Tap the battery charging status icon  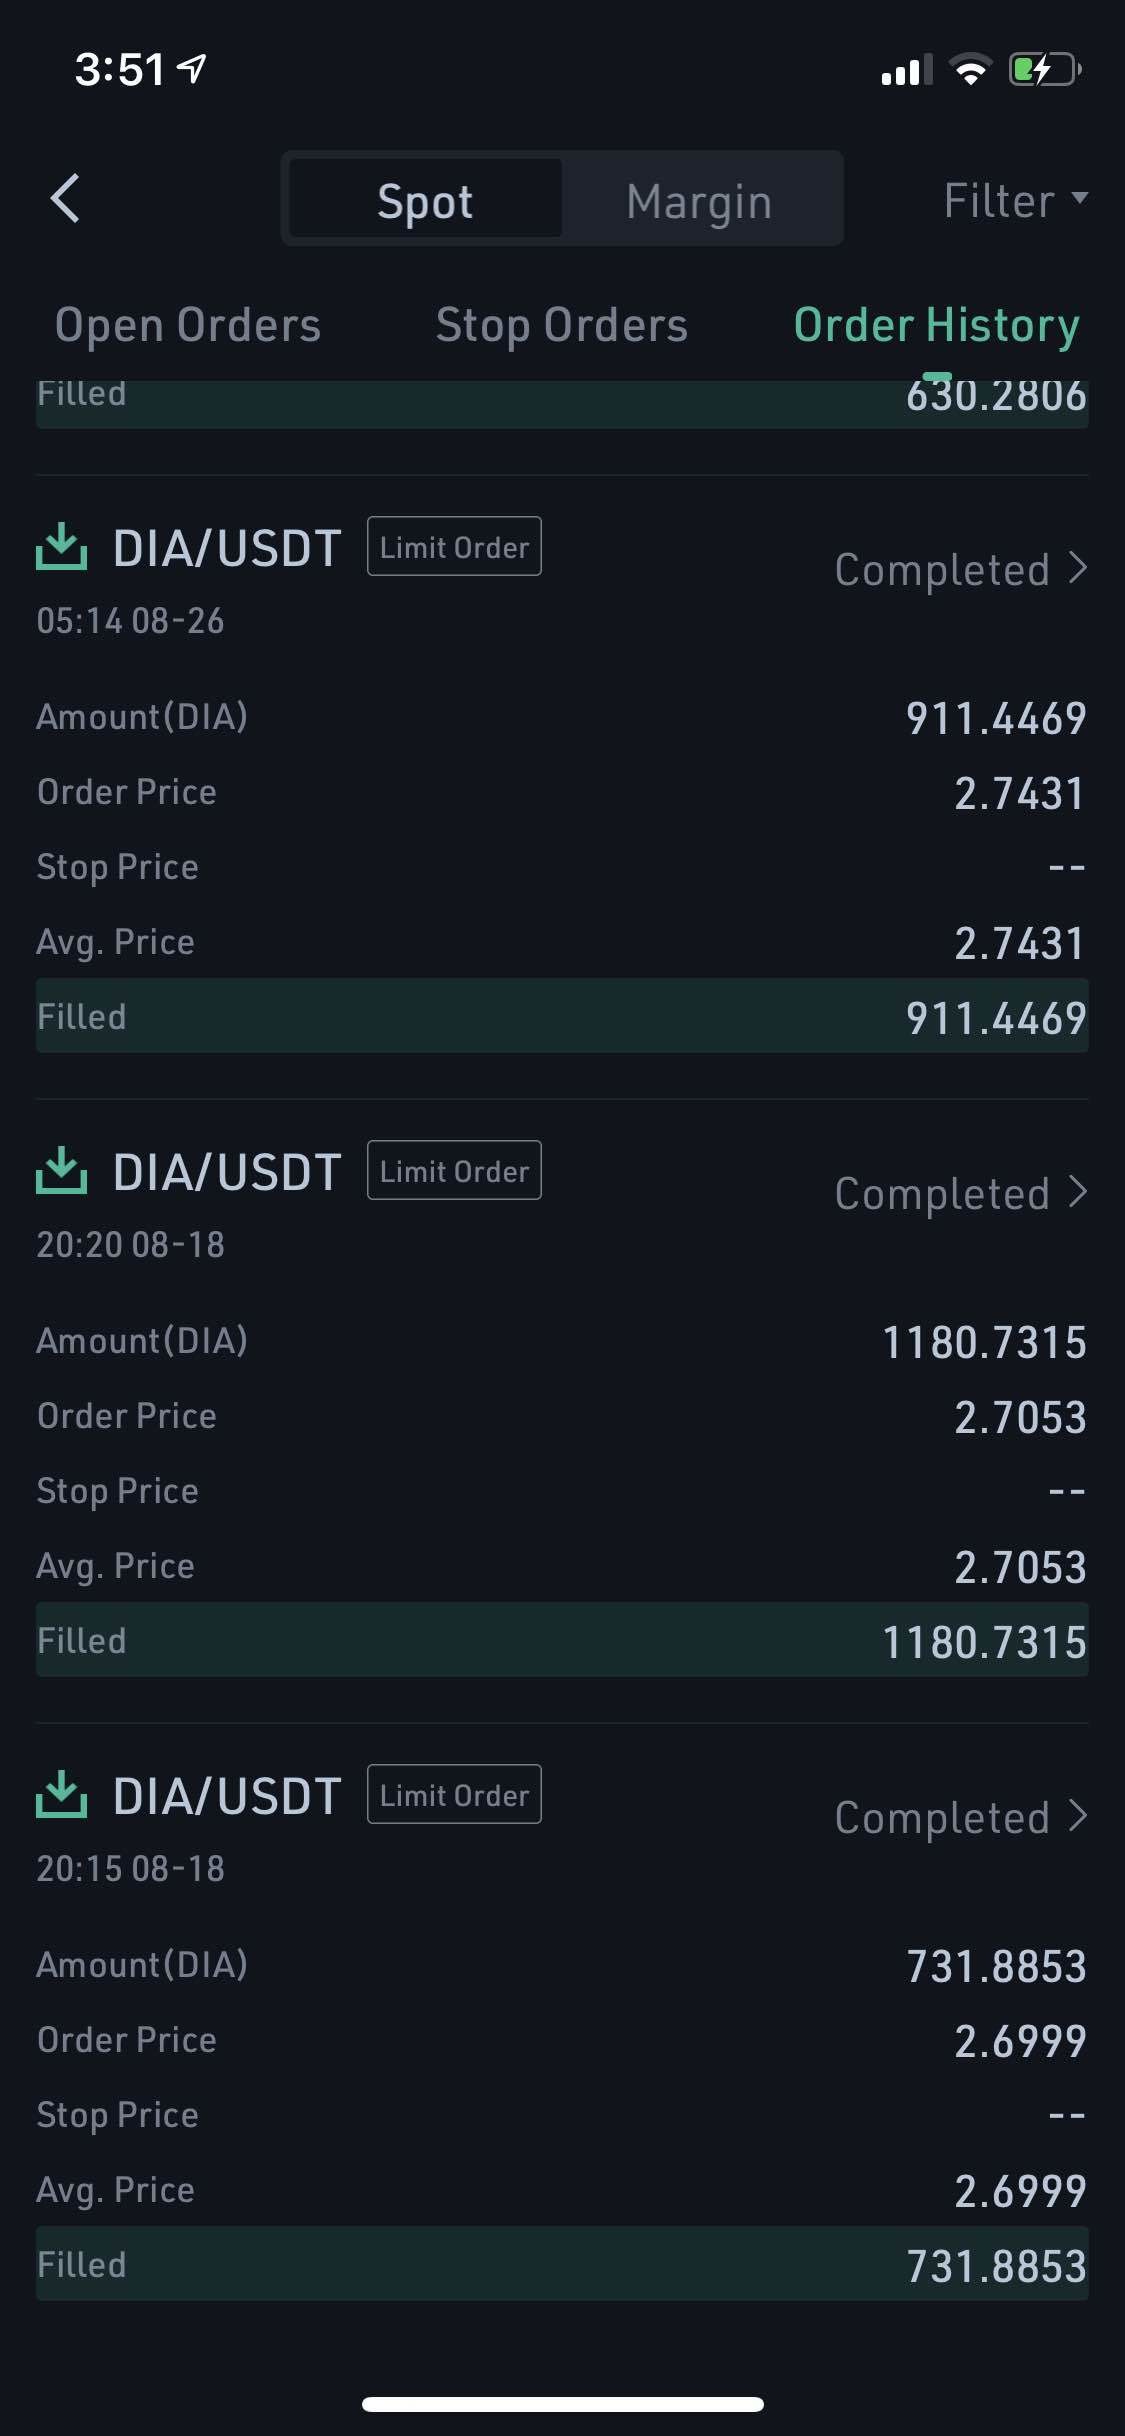(x=1045, y=70)
